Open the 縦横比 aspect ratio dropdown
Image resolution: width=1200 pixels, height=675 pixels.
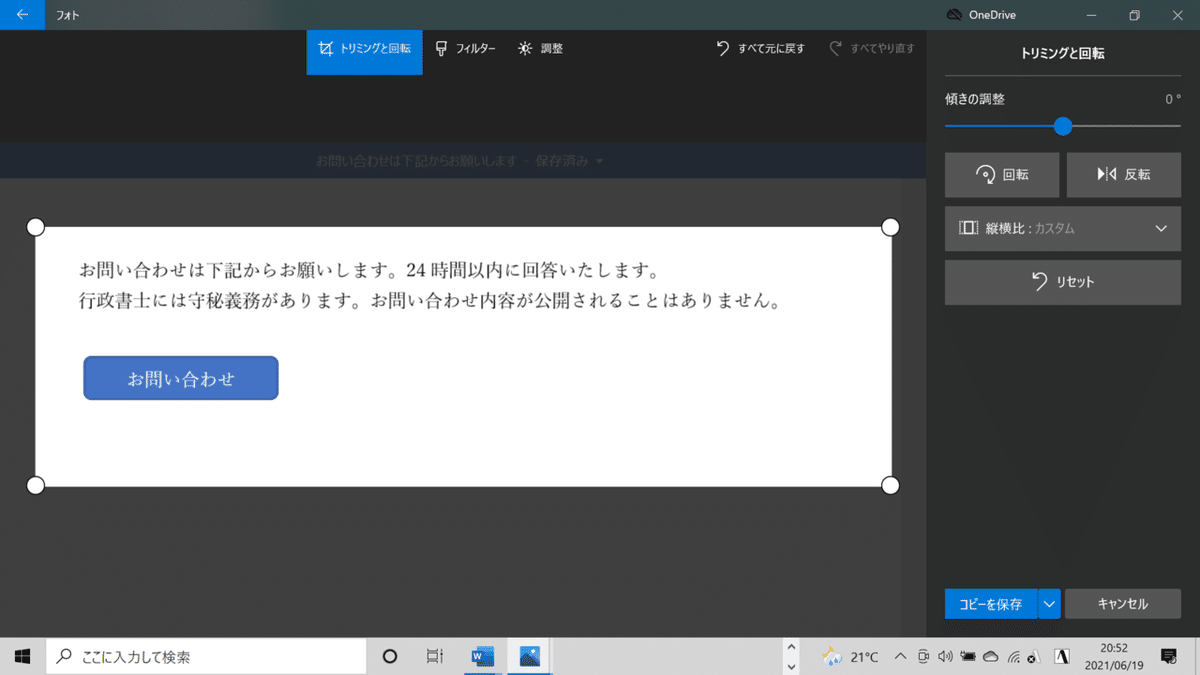click(1062, 228)
